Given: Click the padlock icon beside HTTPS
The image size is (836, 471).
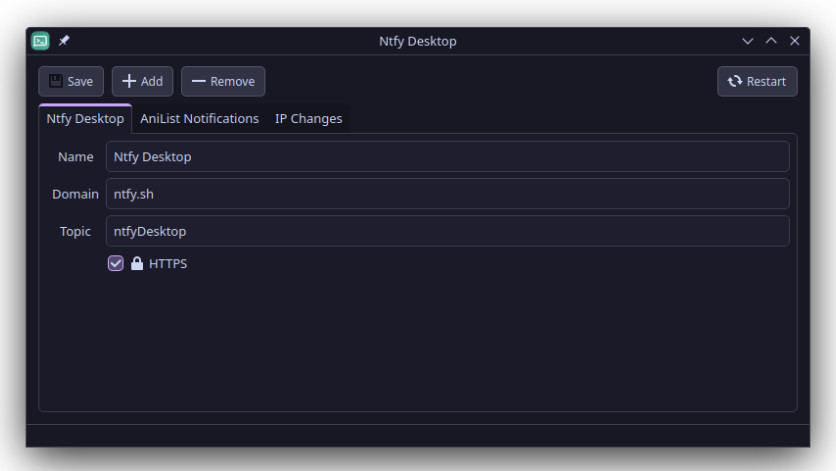Looking at the screenshot, I should tap(137, 264).
